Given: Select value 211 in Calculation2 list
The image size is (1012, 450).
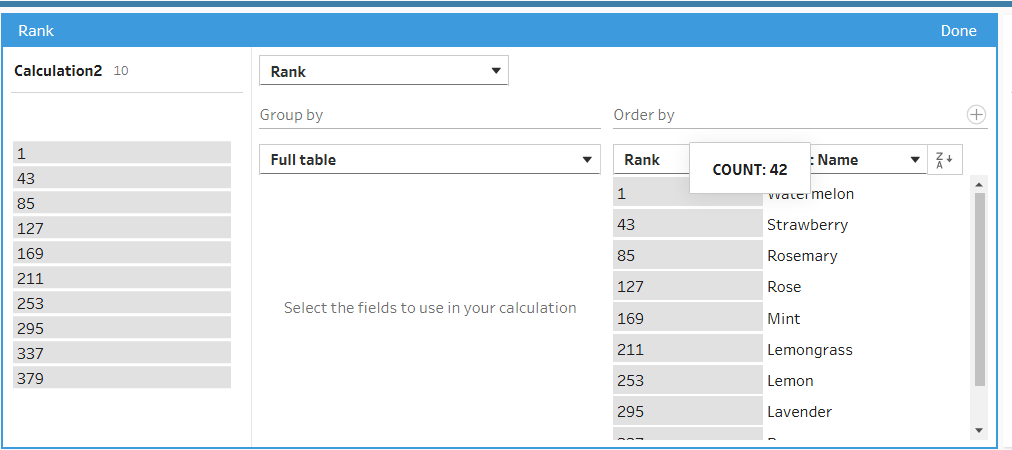Looking at the screenshot, I should [122, 278].
